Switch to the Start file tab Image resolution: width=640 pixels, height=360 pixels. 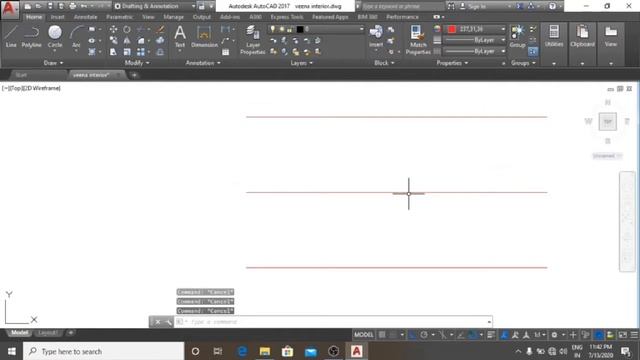[21, 75]
